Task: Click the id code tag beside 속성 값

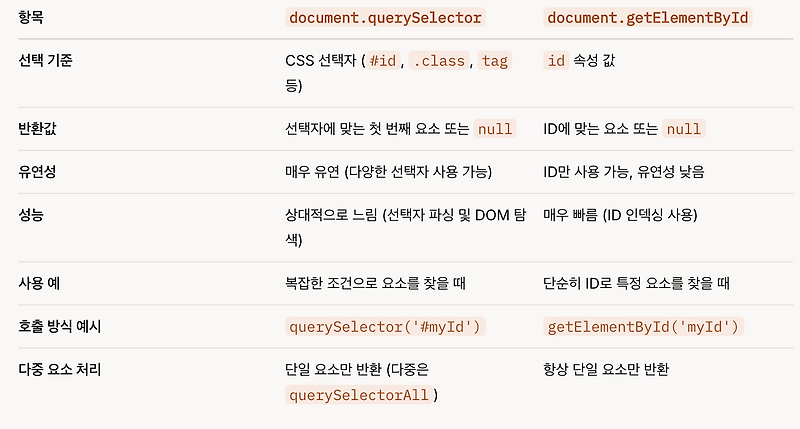Action: [556, 61]
